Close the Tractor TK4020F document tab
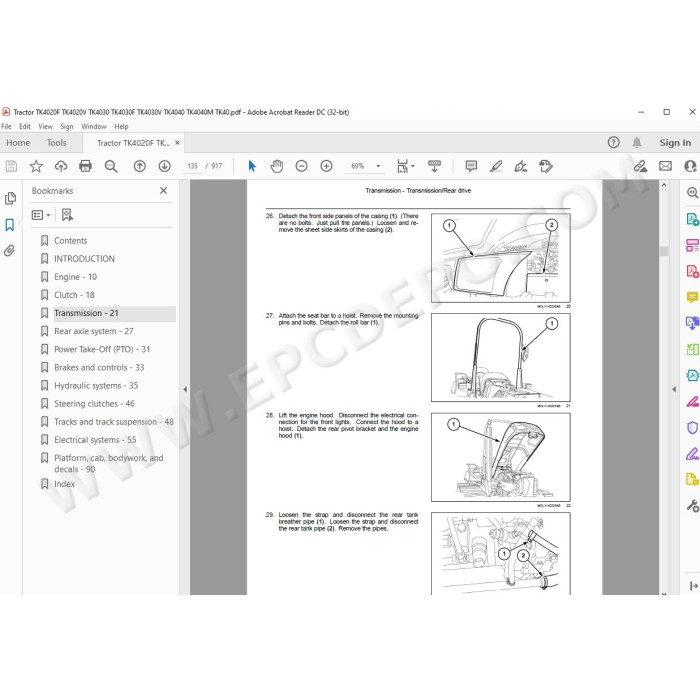The image size is (700, 700). pos(177,143)
